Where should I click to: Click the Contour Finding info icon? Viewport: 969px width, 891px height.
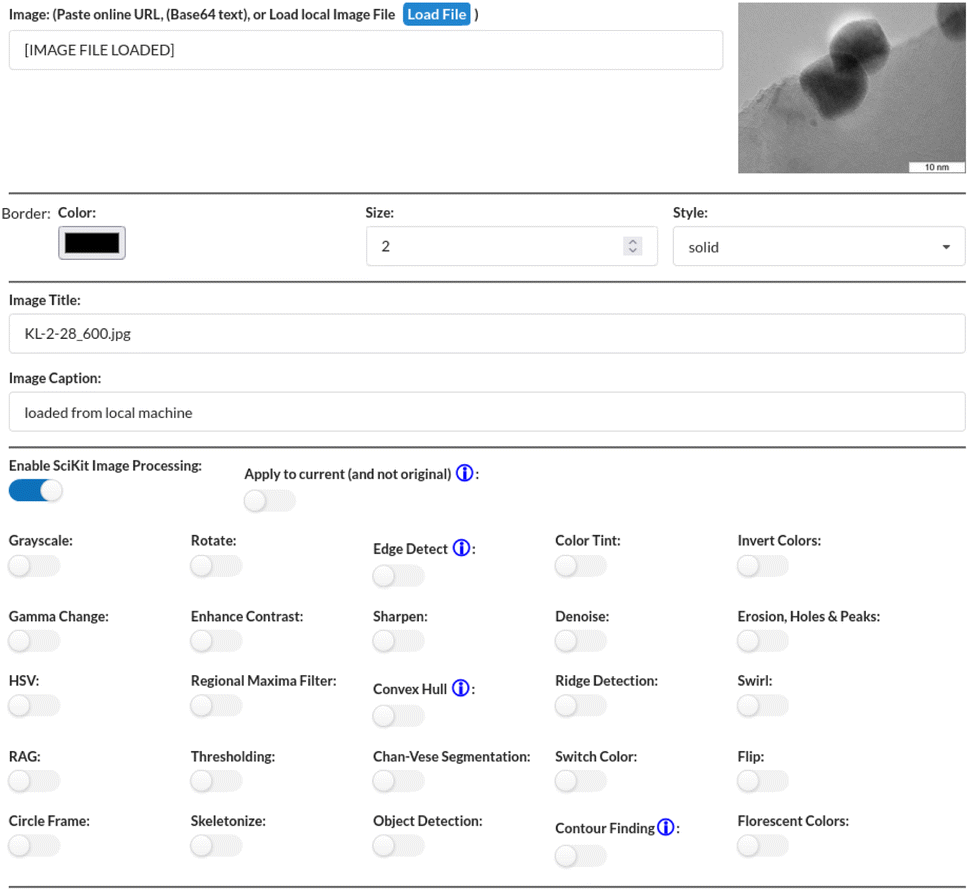click(666, 827)
